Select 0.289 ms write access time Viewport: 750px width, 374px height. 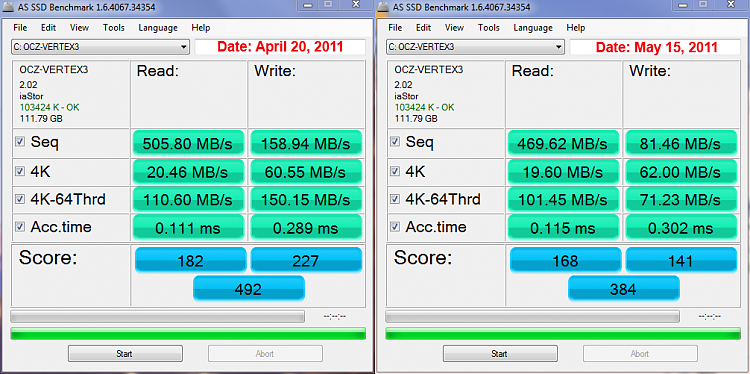point(306,228)
